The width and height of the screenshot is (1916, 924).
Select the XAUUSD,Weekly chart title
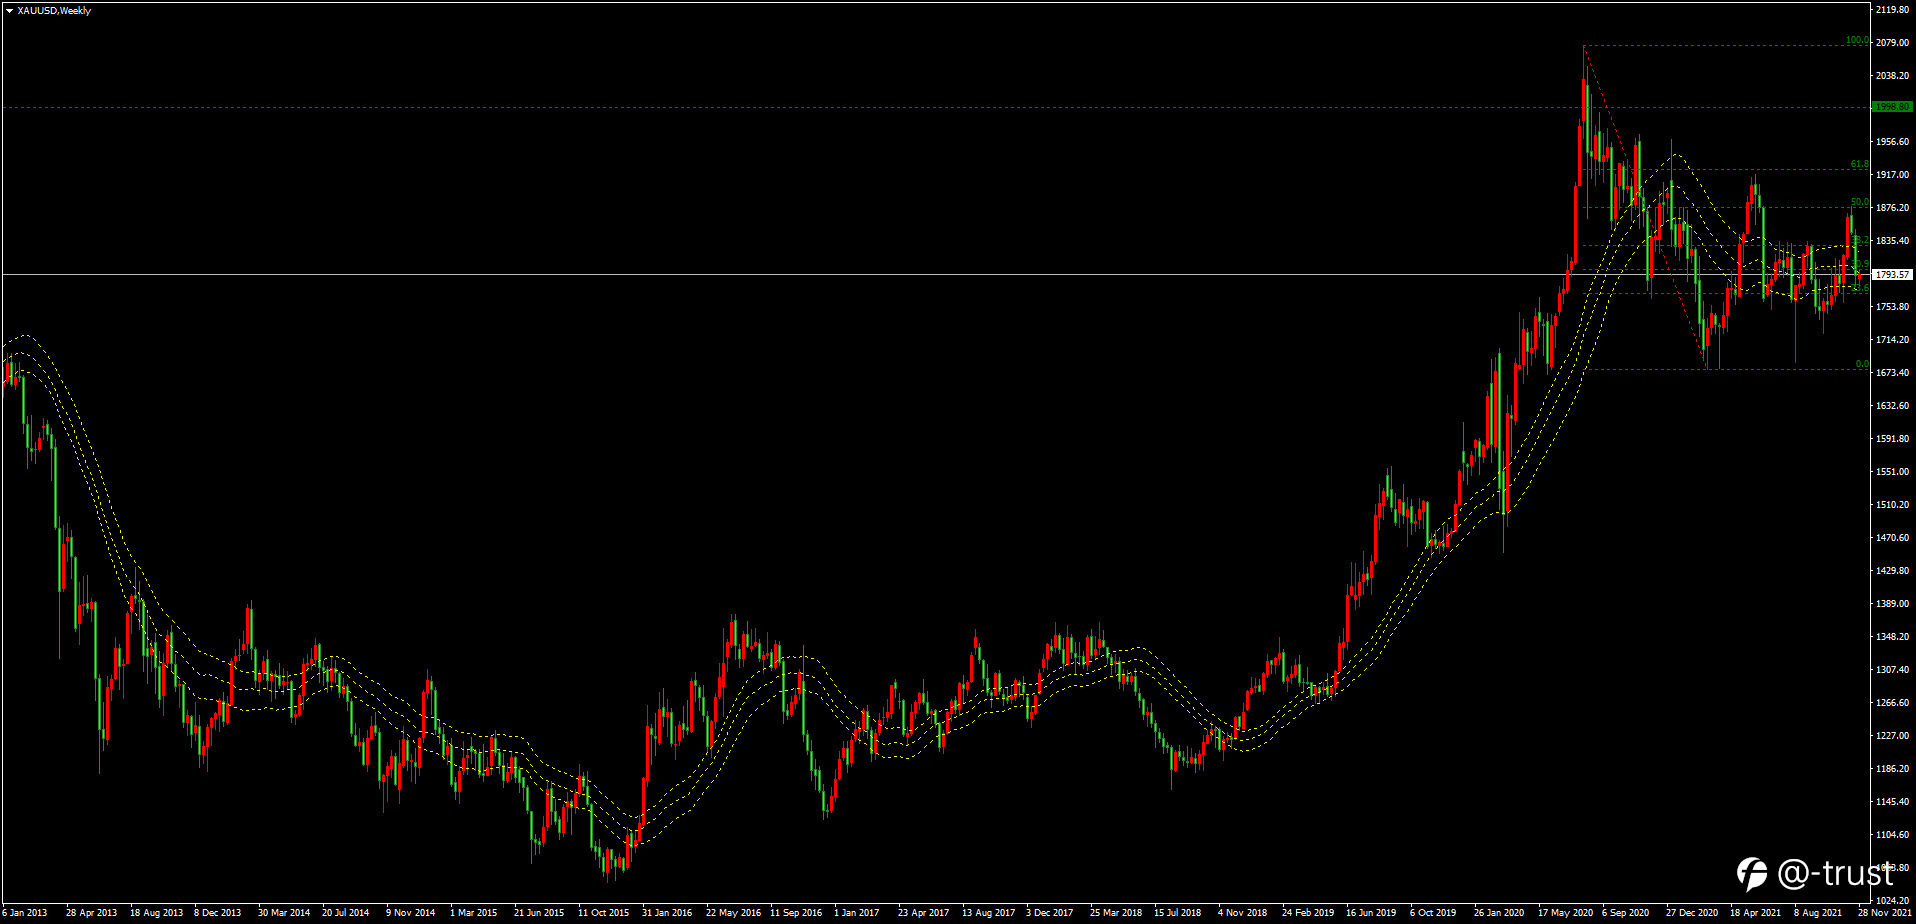point(54,11)
